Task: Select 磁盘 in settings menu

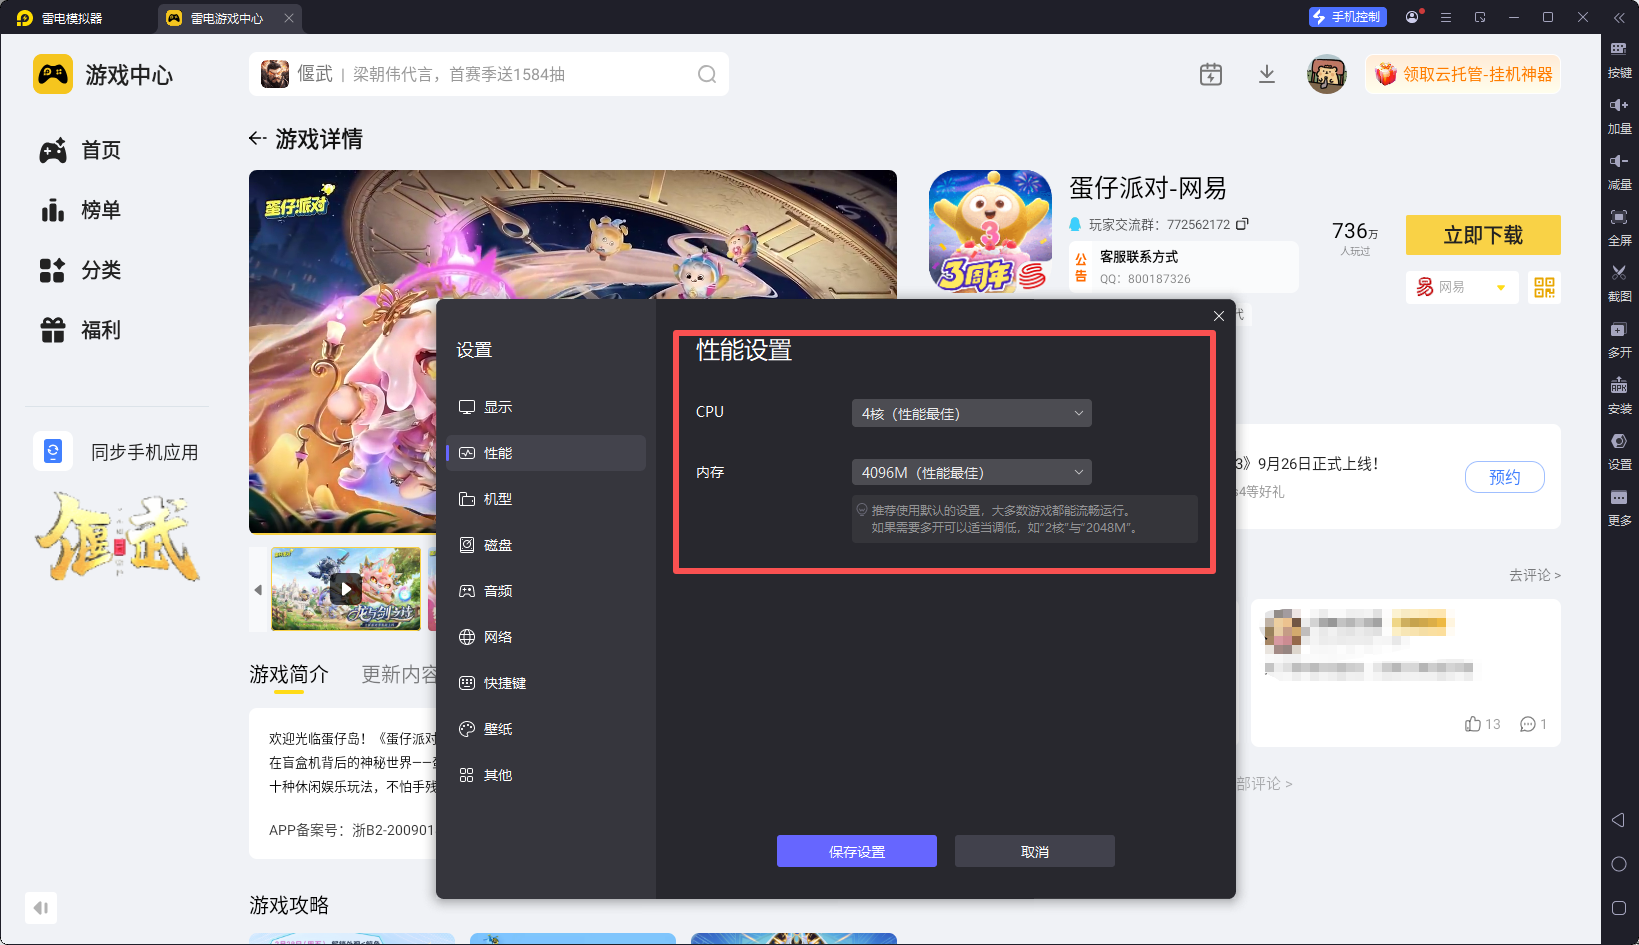Action: point(545,545)
